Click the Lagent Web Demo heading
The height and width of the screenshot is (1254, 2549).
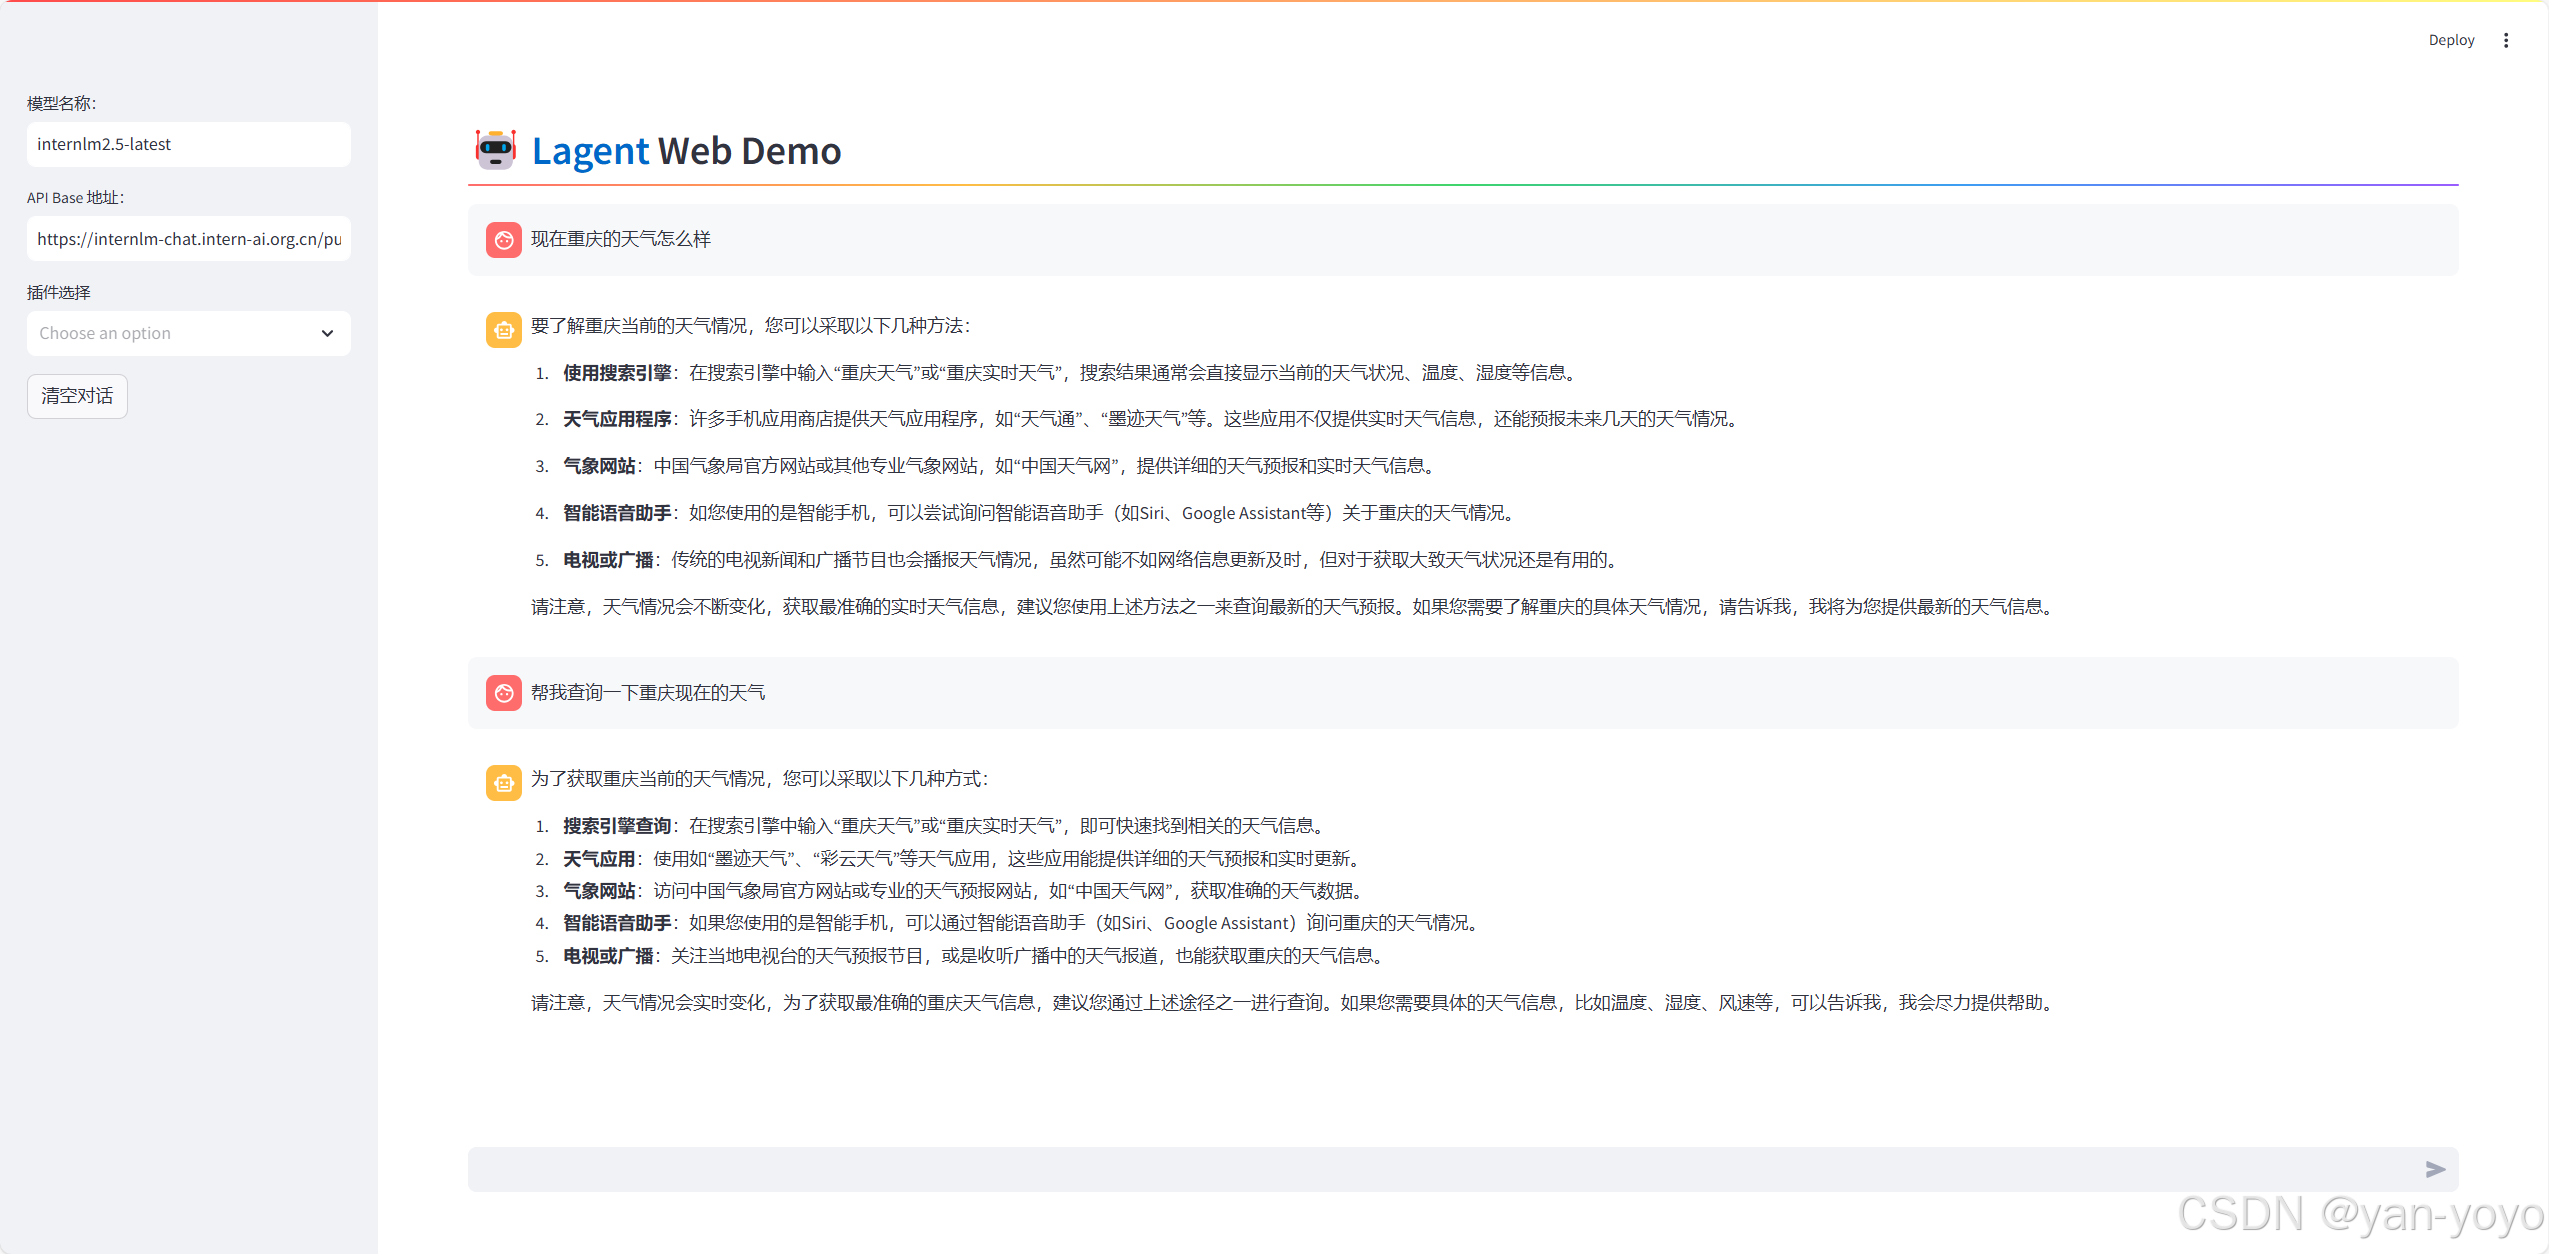(x=686, y=151)
